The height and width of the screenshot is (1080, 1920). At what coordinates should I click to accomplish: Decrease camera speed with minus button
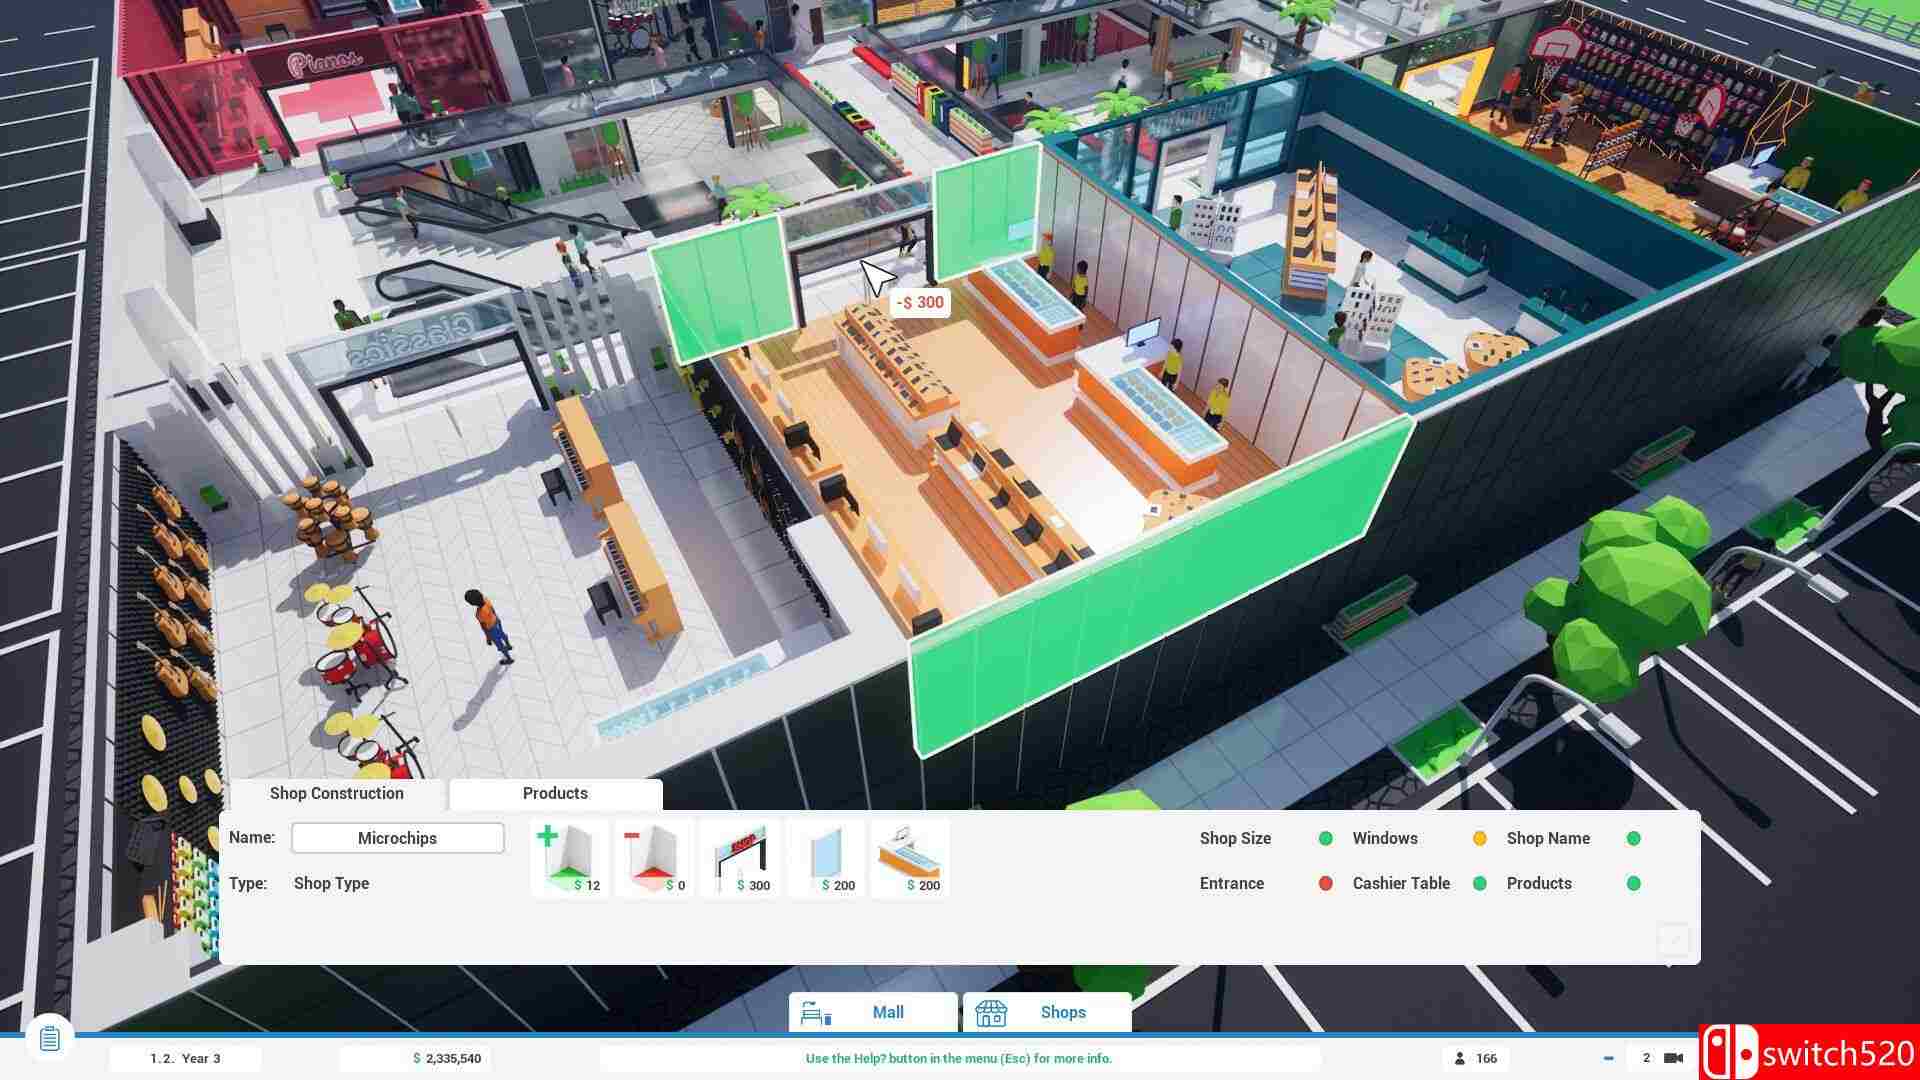pos(1608,1058)
